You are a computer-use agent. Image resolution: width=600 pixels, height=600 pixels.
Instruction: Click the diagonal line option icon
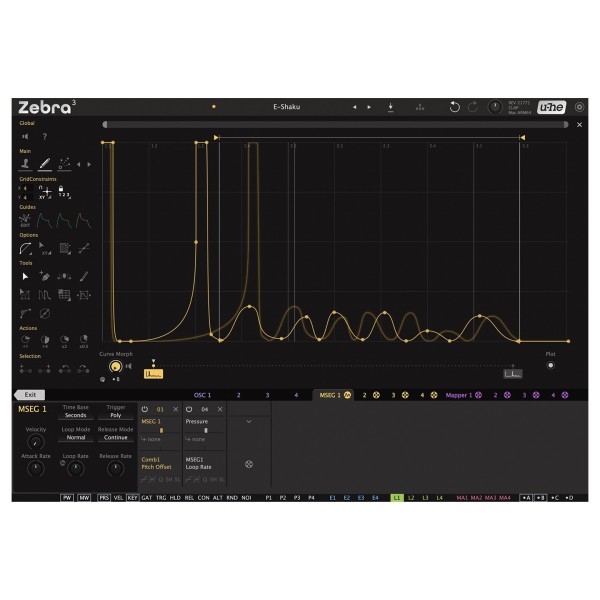pyautogui.click(x=84, y=249)
